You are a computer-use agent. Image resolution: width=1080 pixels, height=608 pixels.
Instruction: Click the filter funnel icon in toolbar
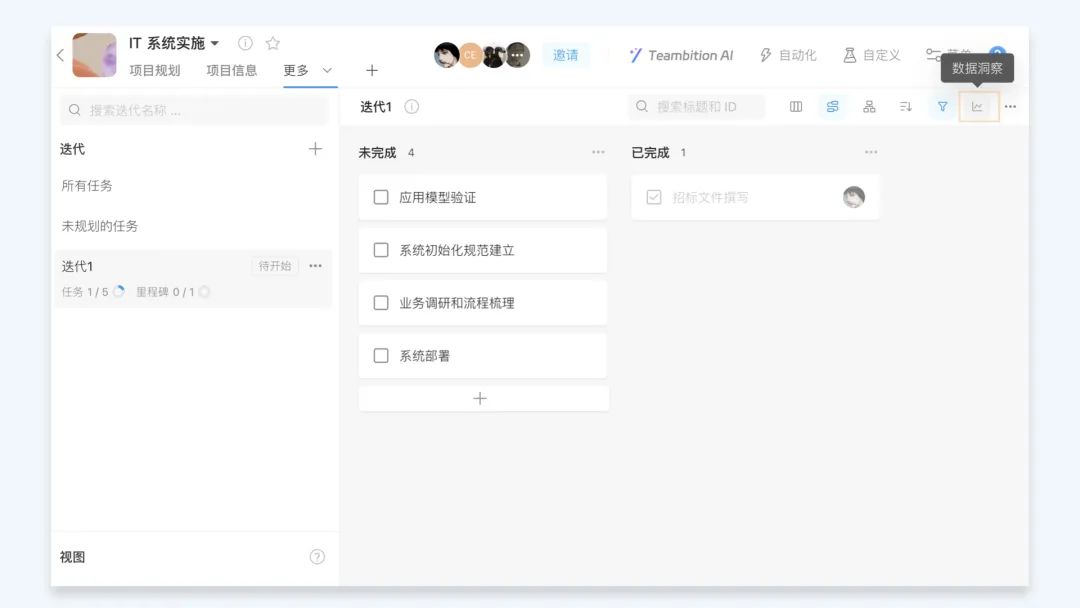tap(942, 107)
